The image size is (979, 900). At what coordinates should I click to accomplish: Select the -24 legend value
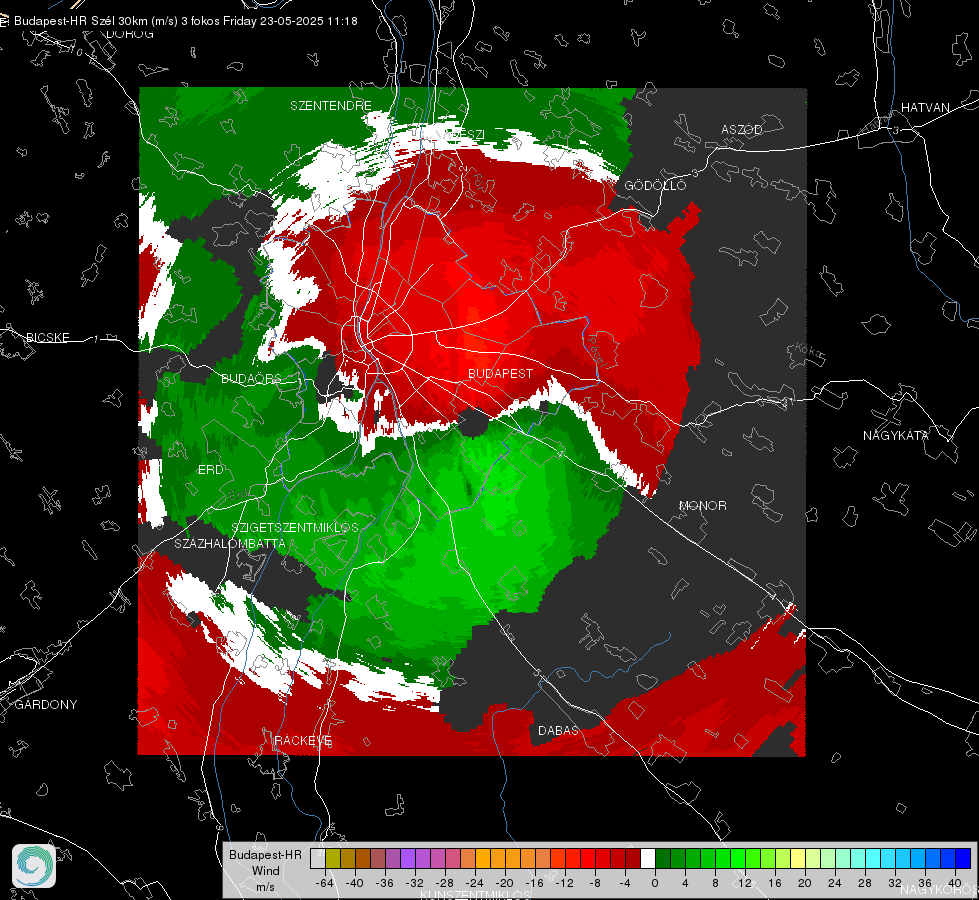pyautogui.click(x=475, y=883)
